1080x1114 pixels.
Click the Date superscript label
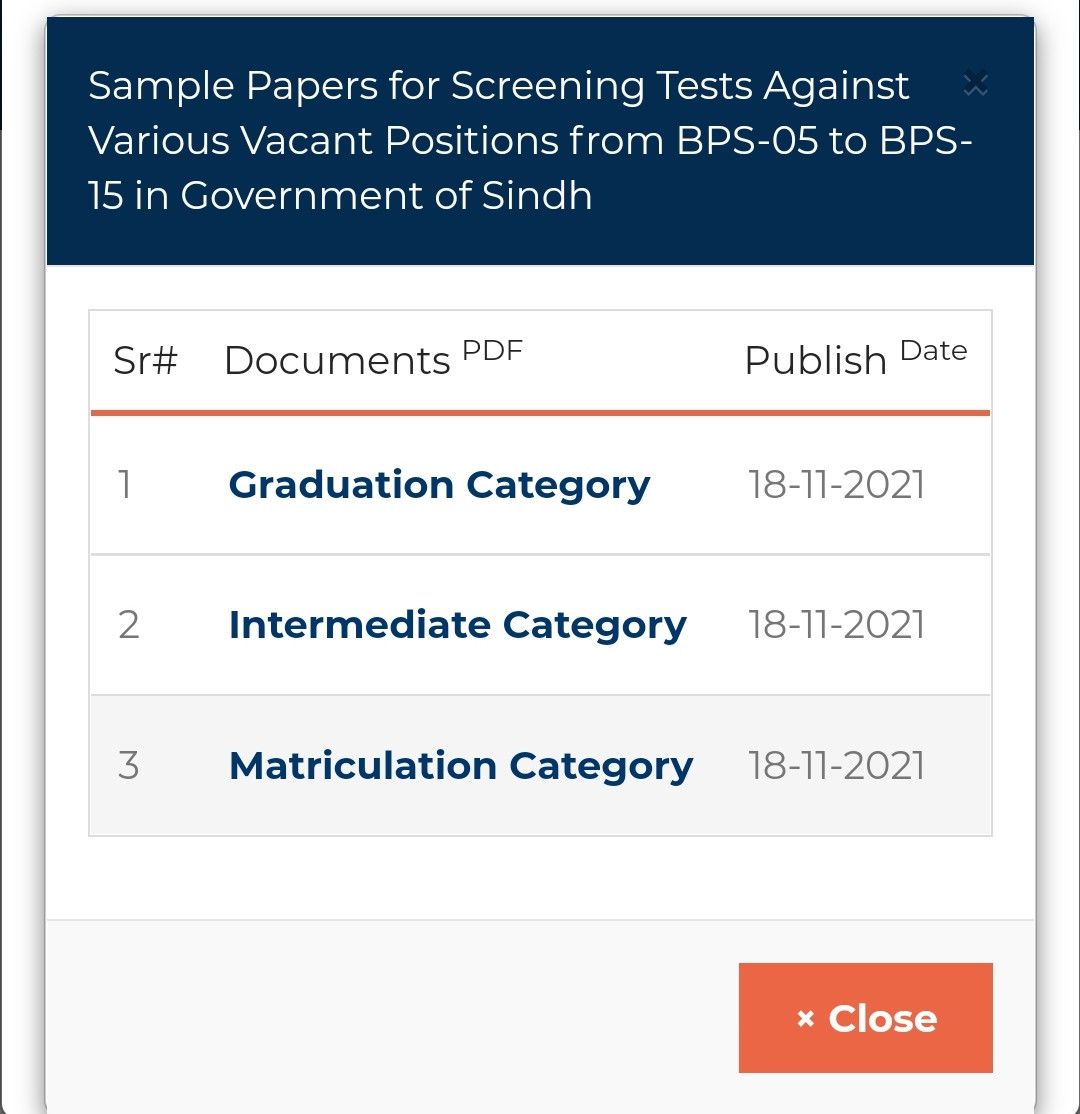pyautogui.click(x=933, y=351)
